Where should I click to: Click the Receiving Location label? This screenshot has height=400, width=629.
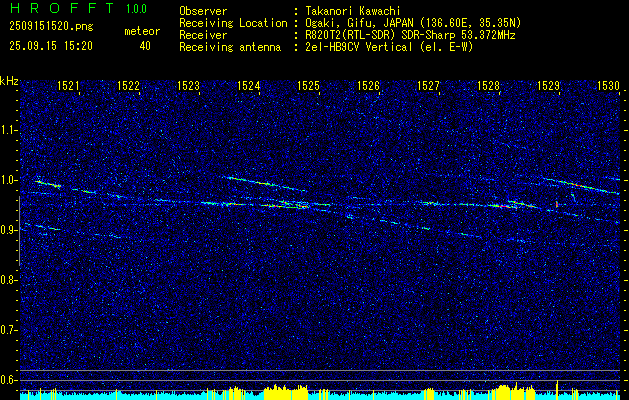233,23
